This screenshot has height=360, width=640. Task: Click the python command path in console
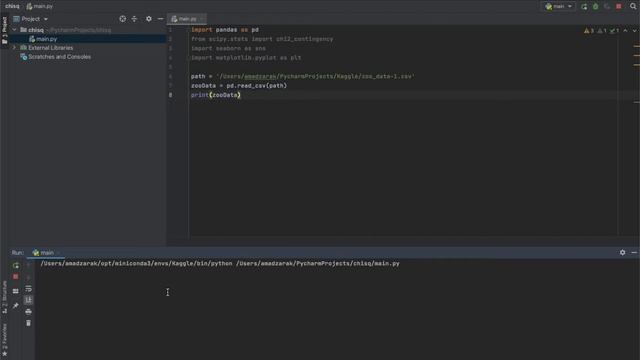[x=220, y=264]
